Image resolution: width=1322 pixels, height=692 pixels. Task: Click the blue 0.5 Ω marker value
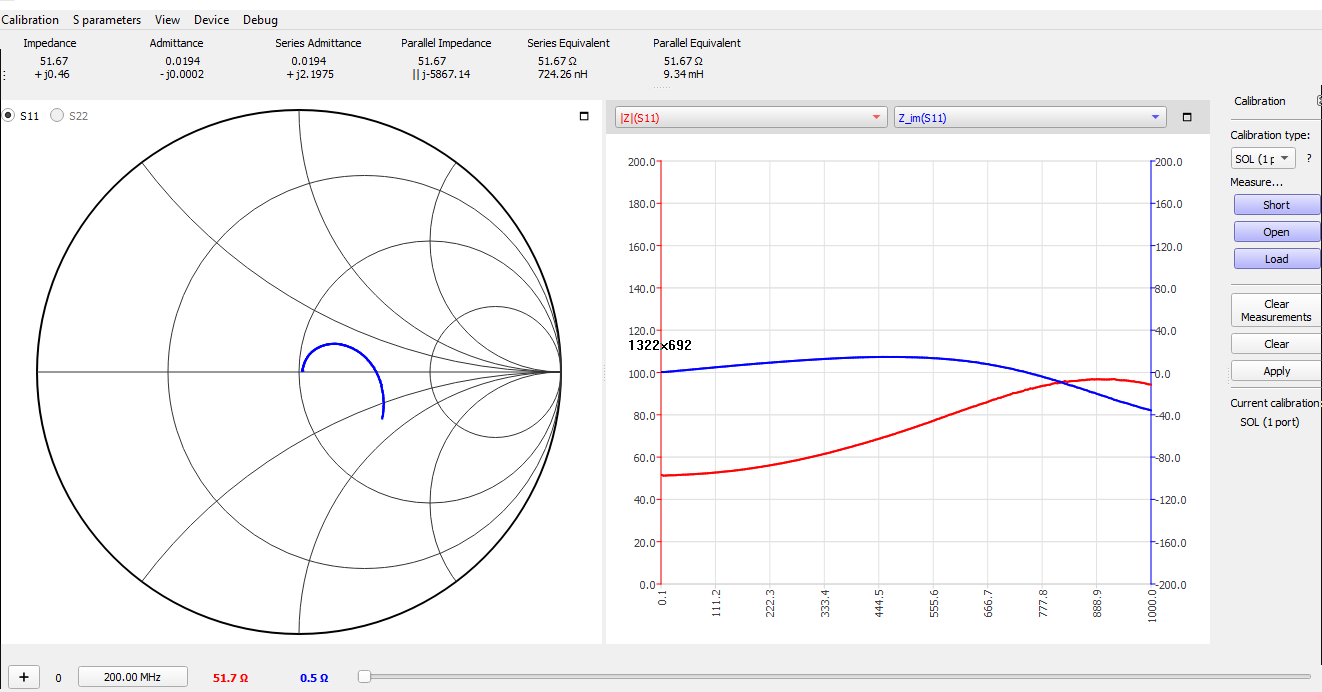pos(314,678)
